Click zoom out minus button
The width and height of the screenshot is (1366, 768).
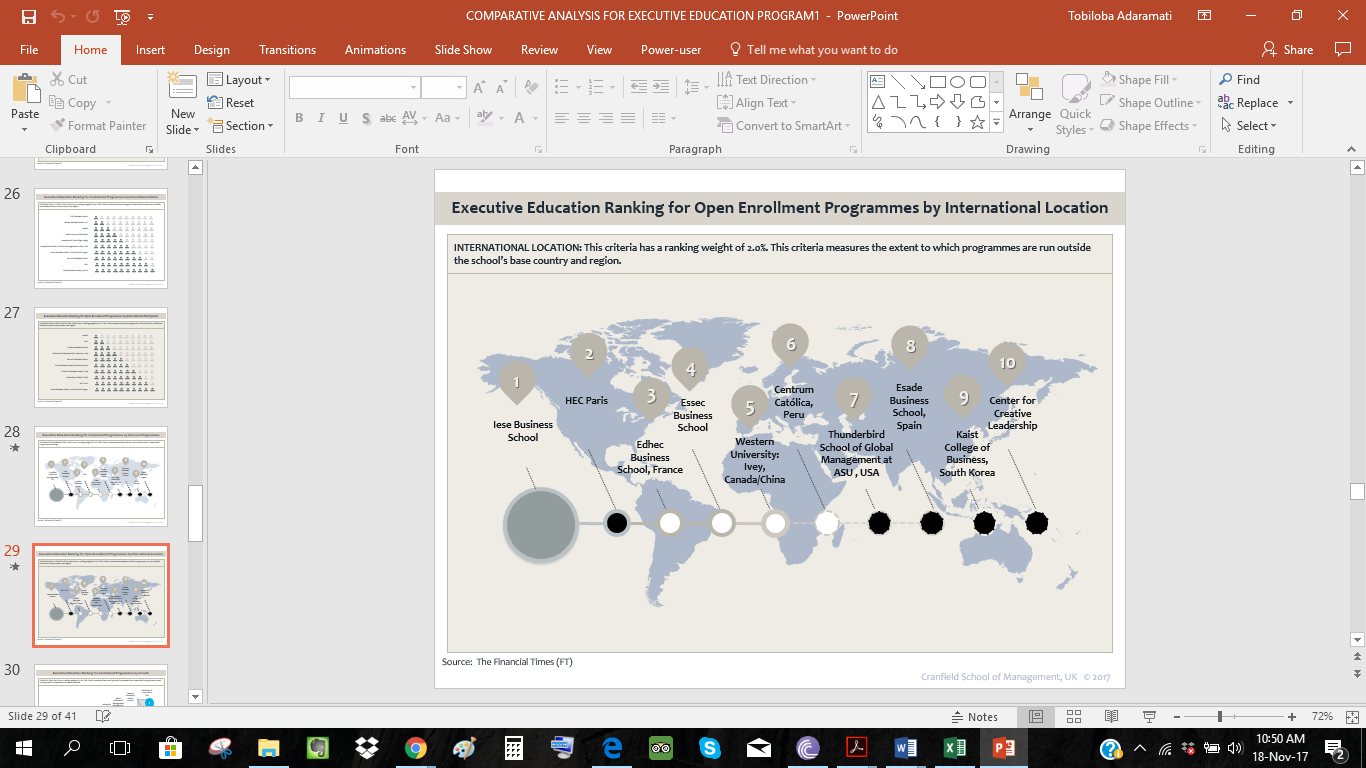tap(1178, 717)
